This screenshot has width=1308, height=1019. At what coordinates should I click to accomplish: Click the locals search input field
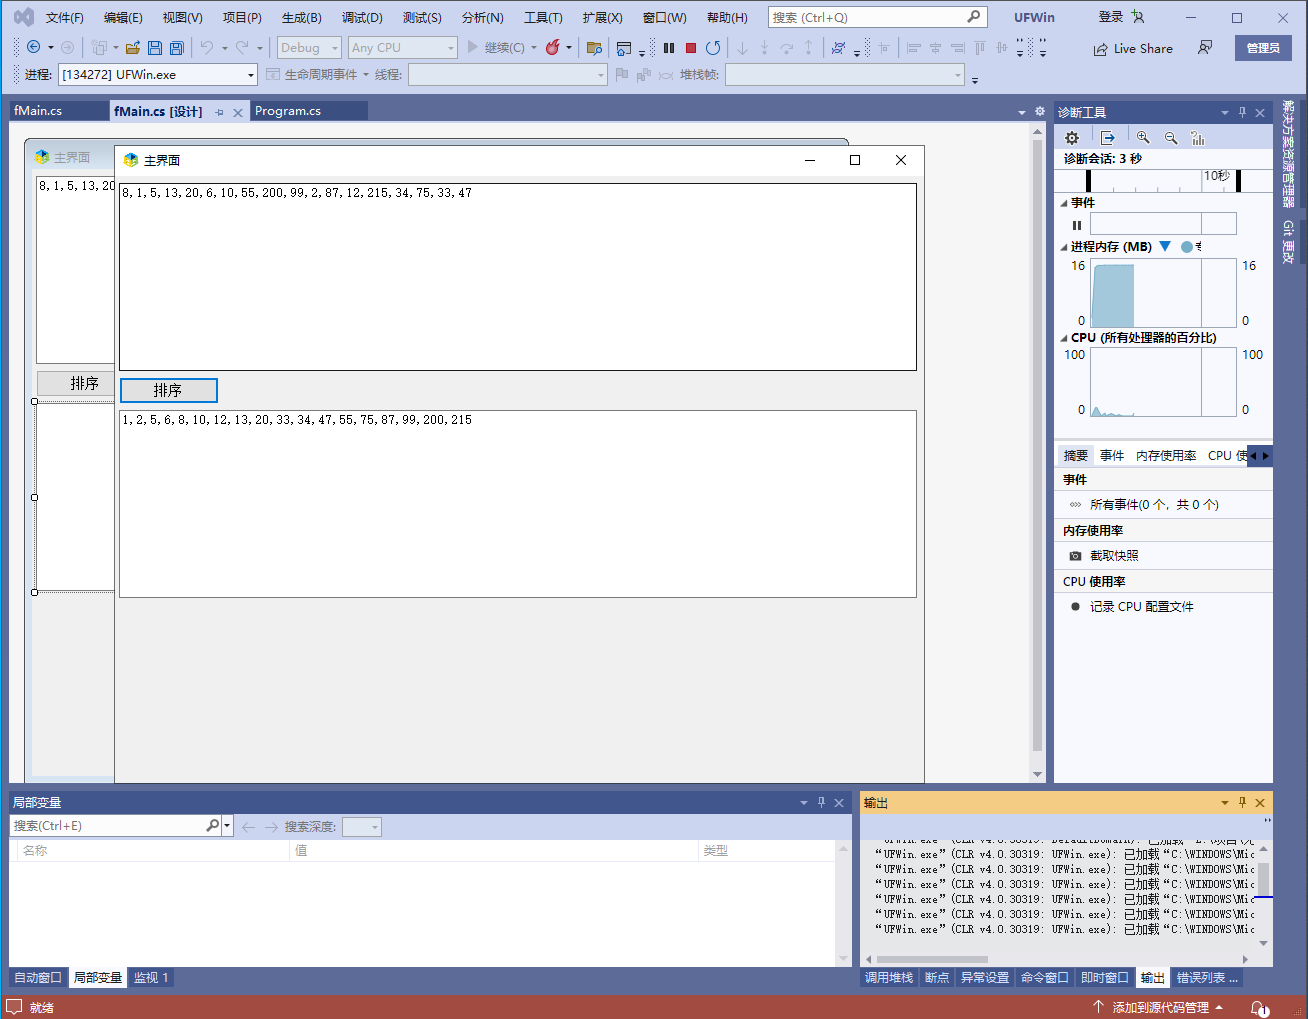(x=108, y=826)
